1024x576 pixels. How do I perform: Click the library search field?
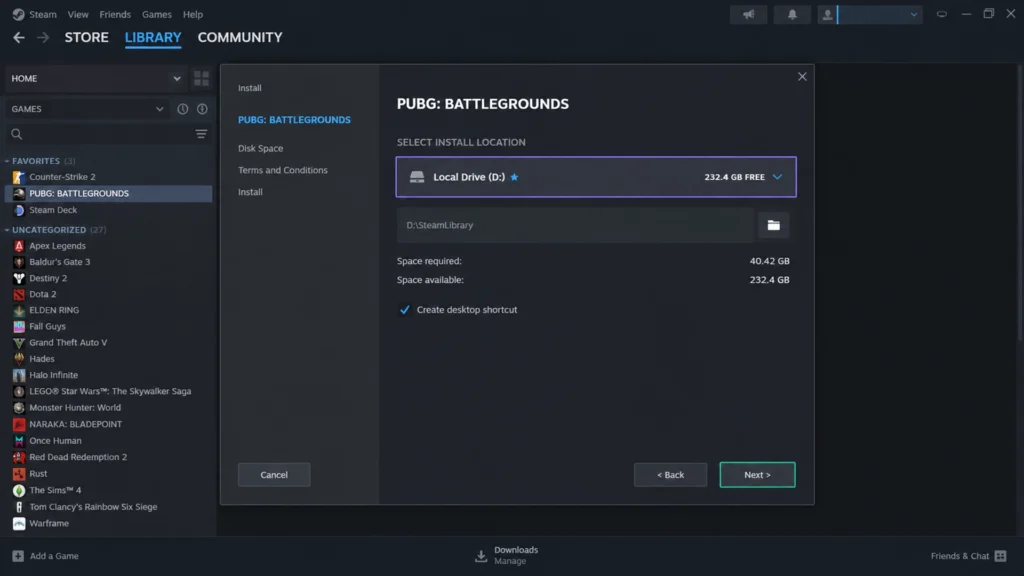pyautogui.click(x=108, y=135)
